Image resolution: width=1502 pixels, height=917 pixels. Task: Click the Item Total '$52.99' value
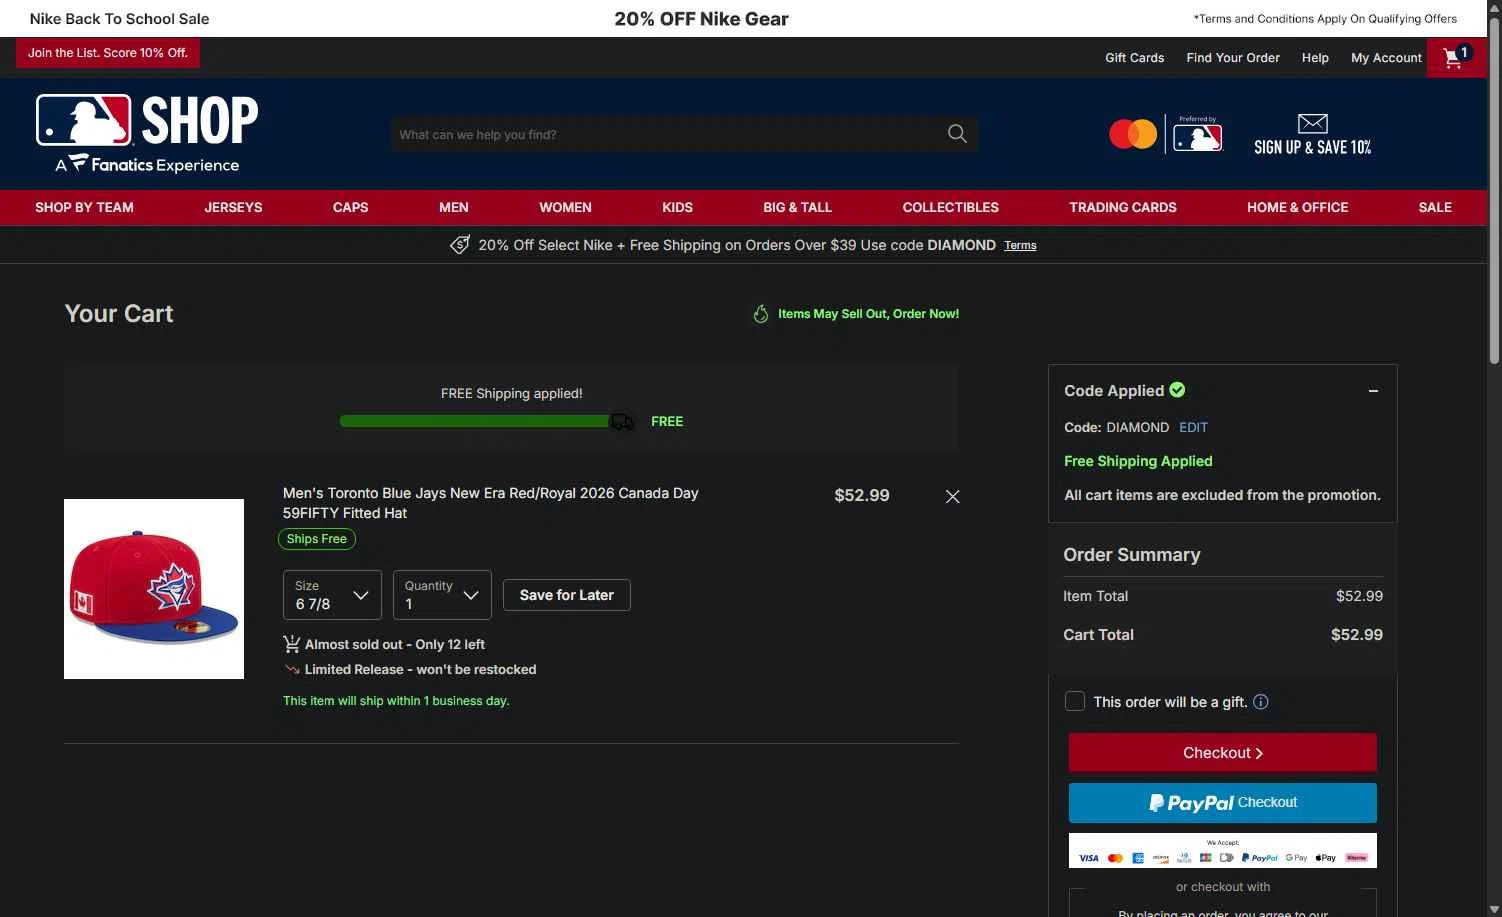(1359, 596)
